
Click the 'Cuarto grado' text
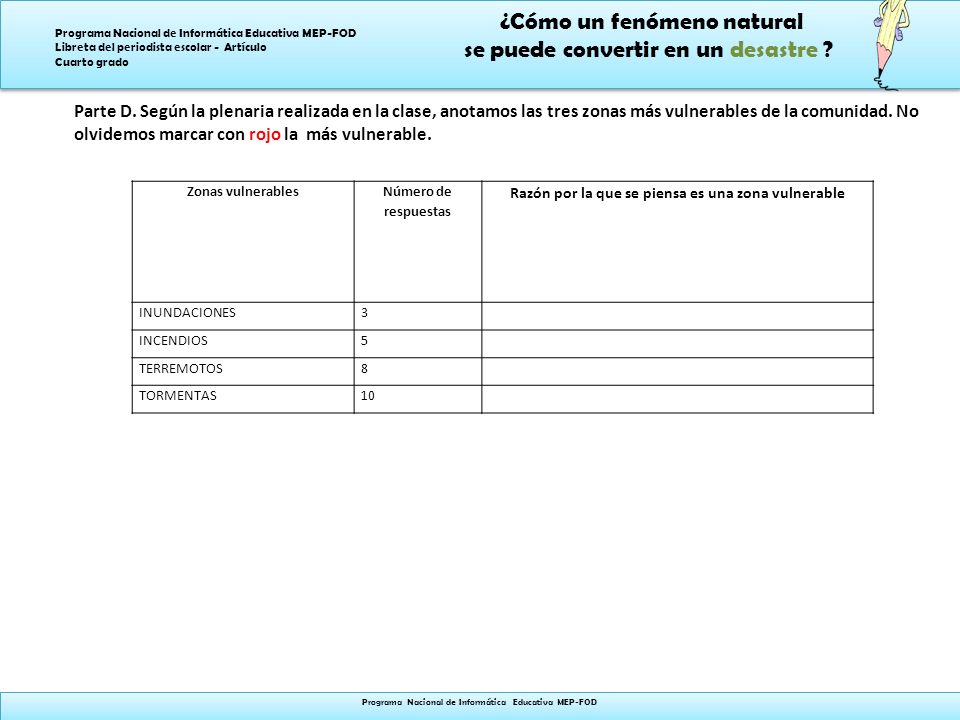click(92, 62)
